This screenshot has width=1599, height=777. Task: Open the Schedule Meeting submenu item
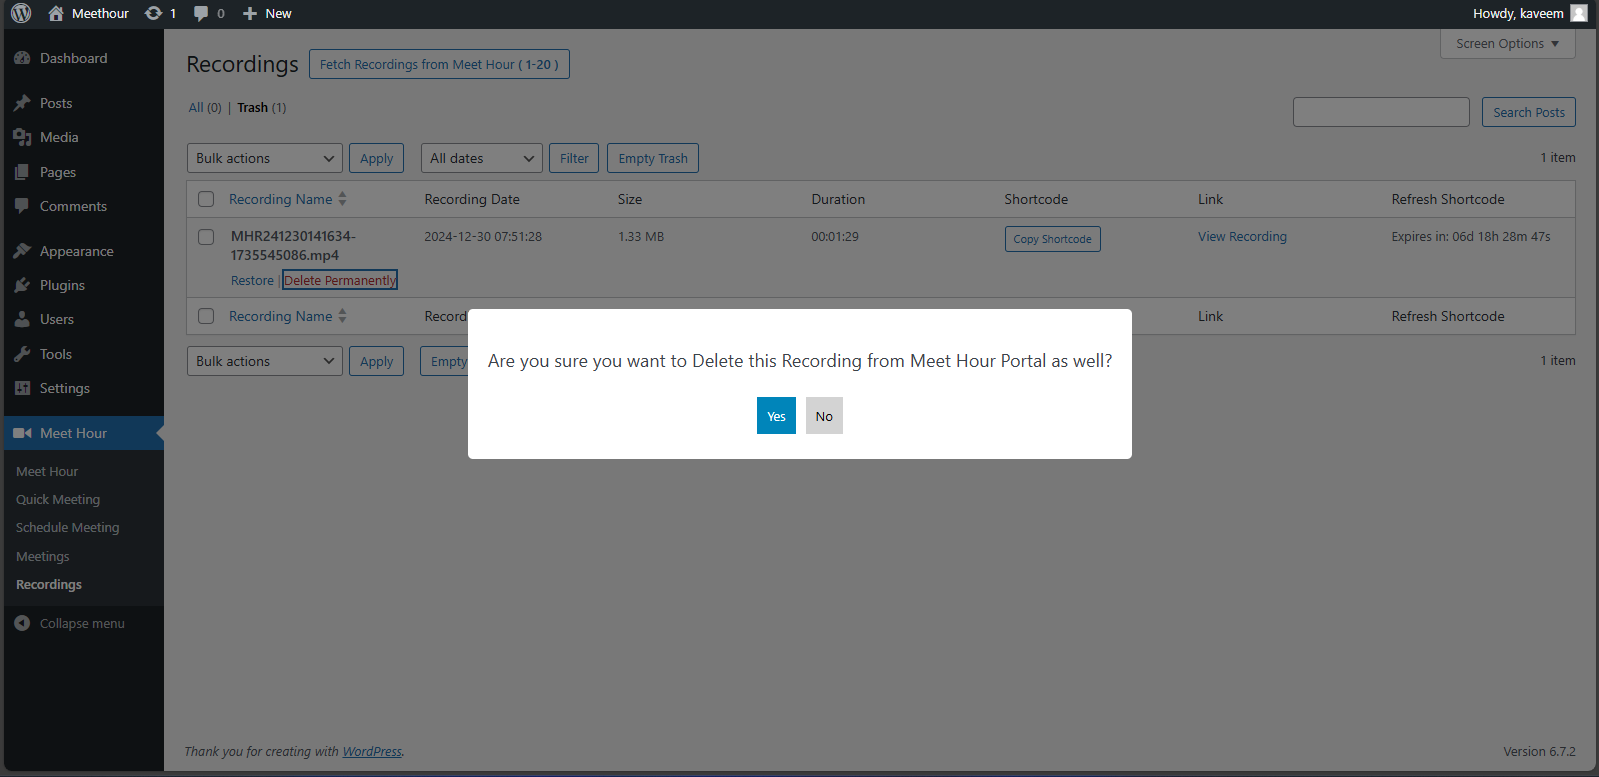68,527
